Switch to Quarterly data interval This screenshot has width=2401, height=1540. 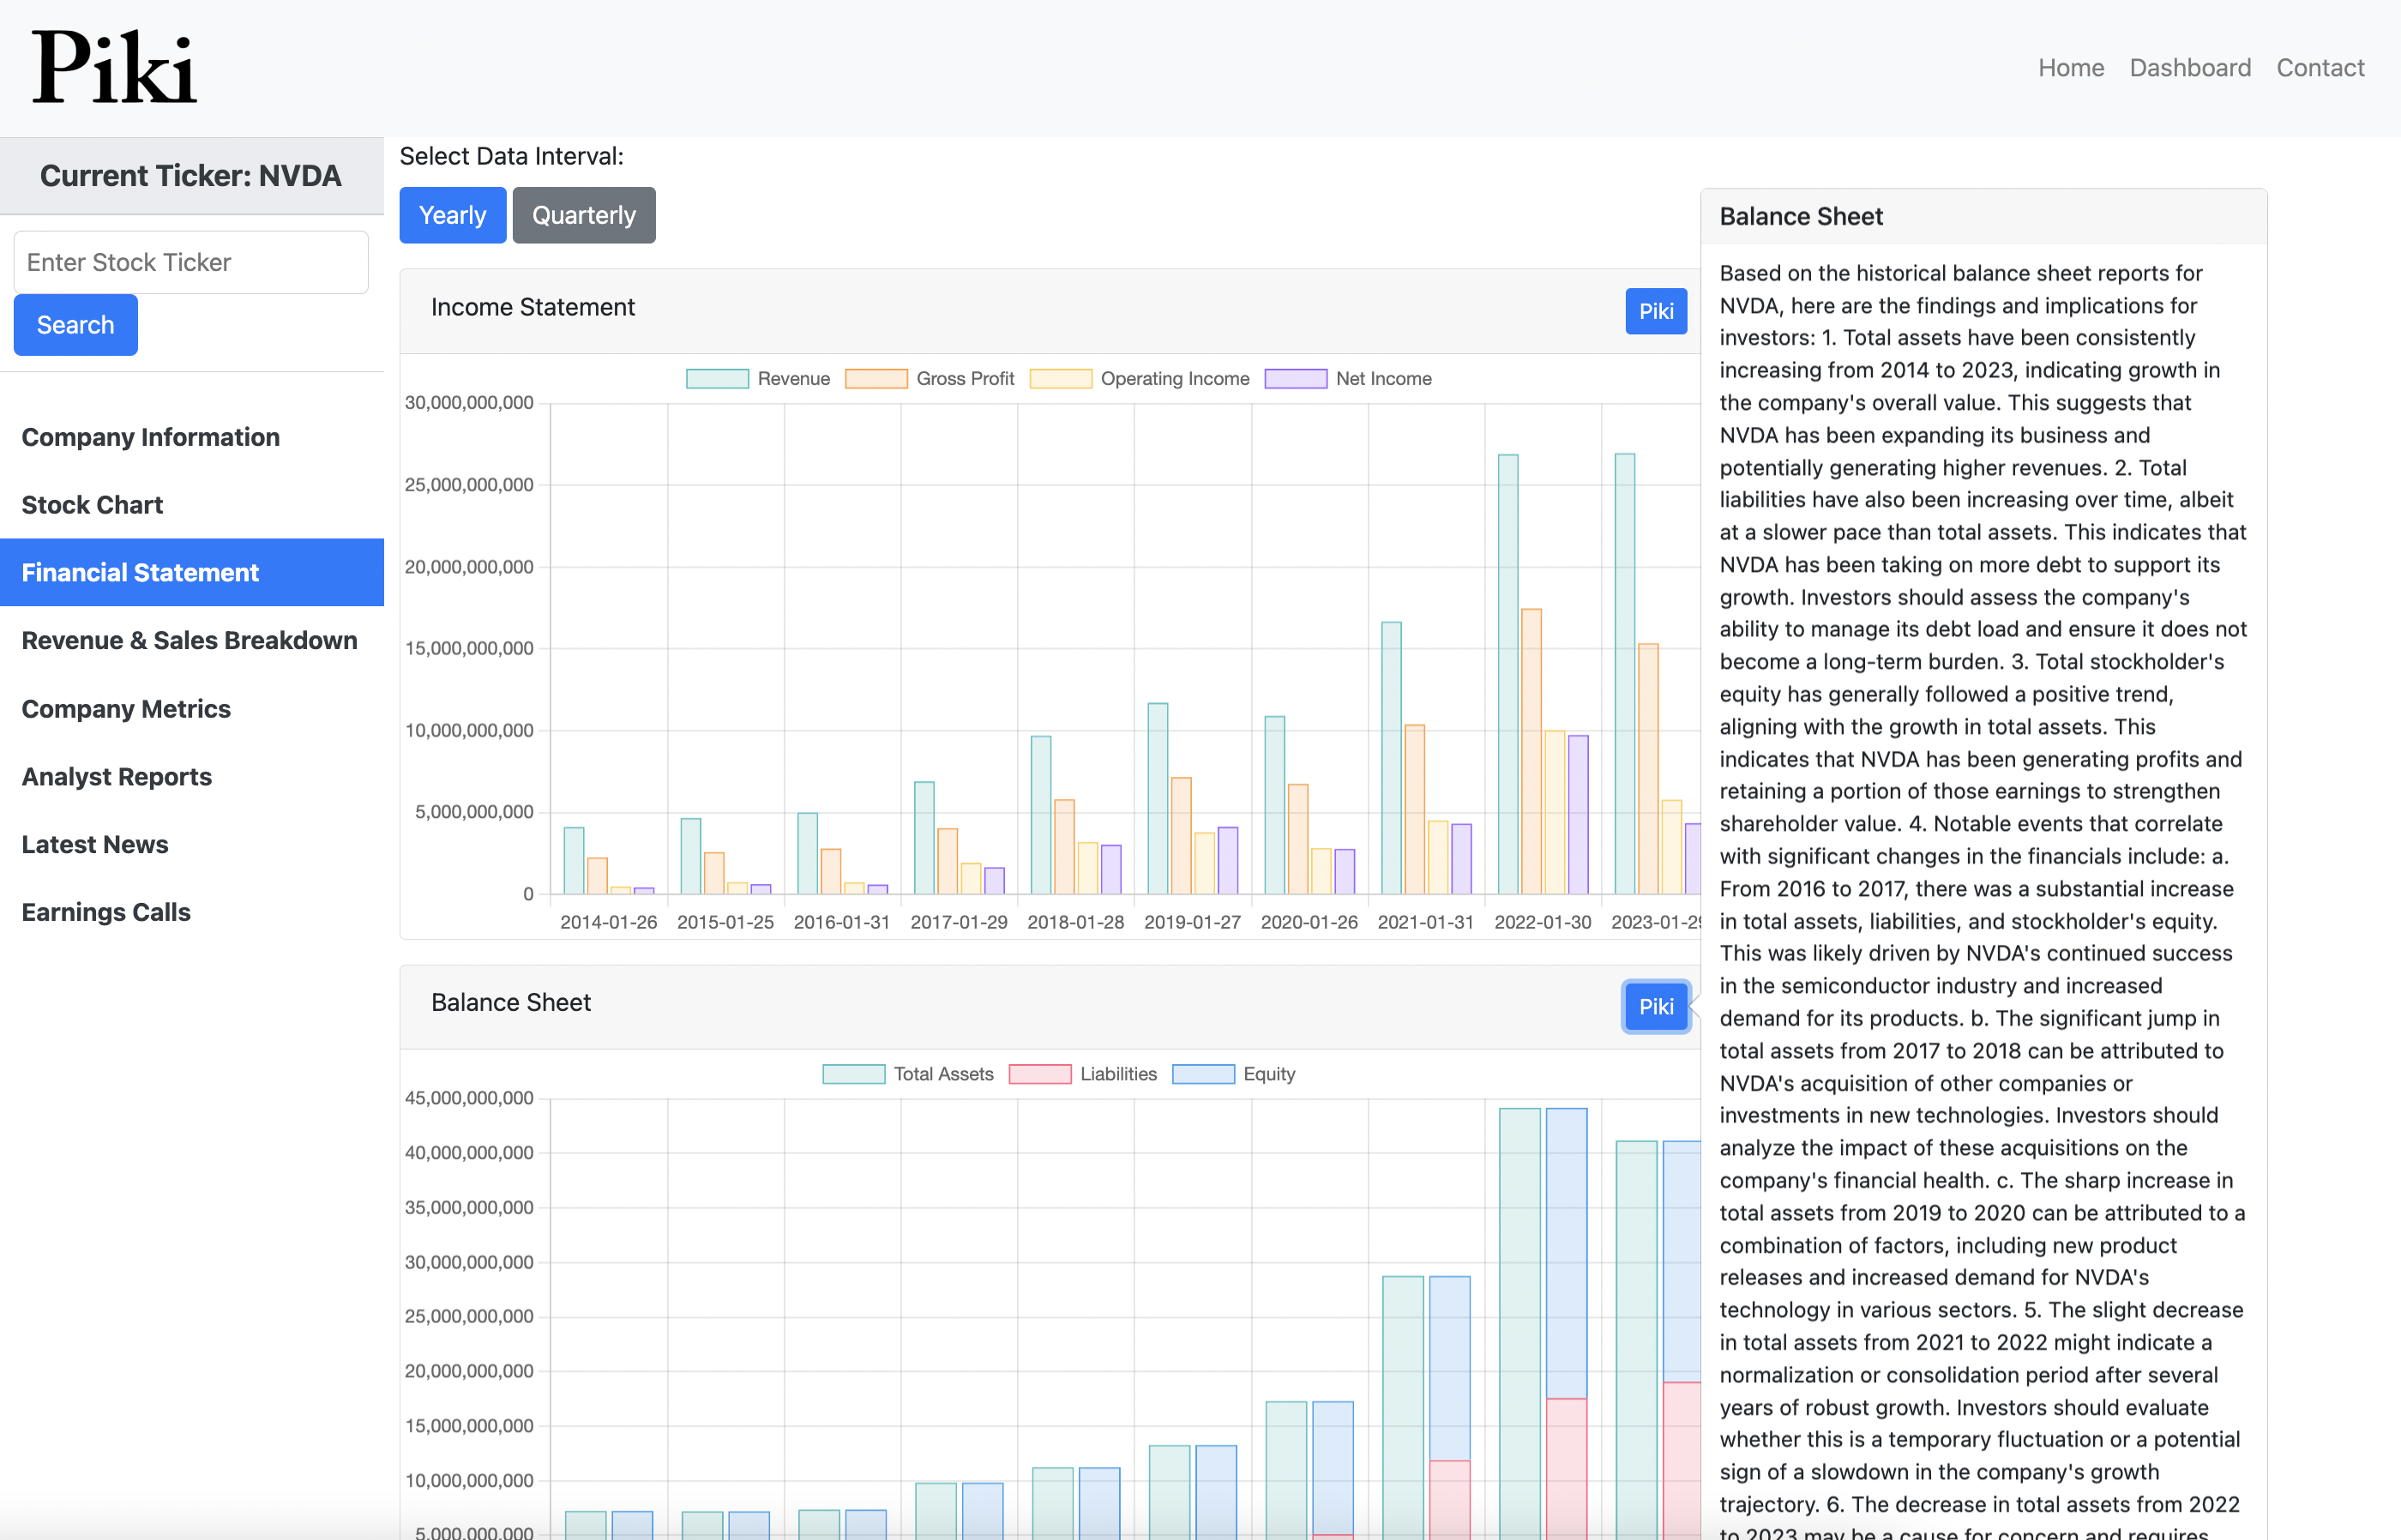[x=584, y=215]
